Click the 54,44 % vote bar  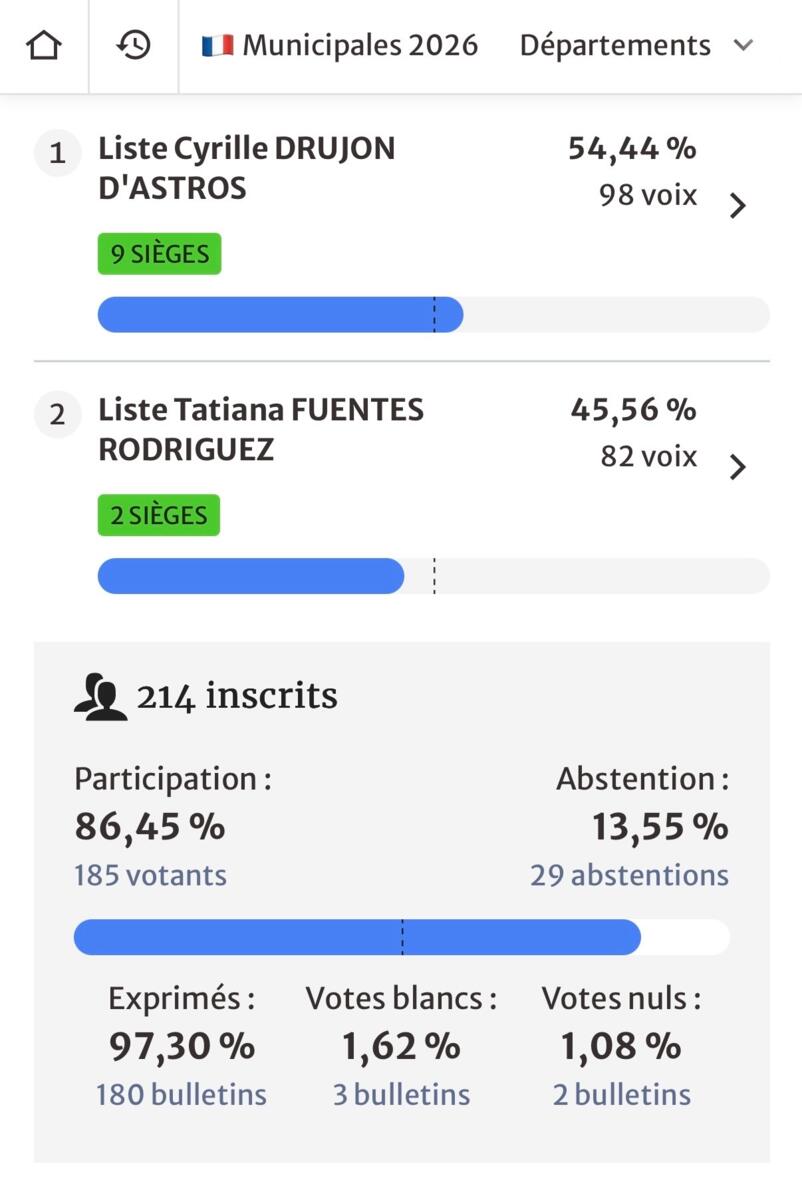tap(280, 315)
